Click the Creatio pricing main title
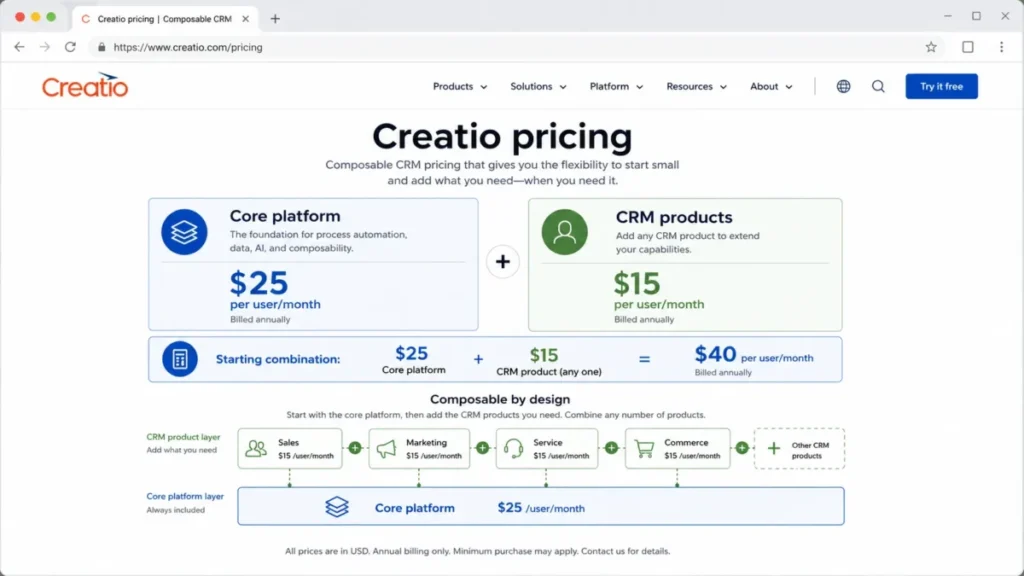The width and height of the screenshot is (1024, 576). click(x=502, y=136)
